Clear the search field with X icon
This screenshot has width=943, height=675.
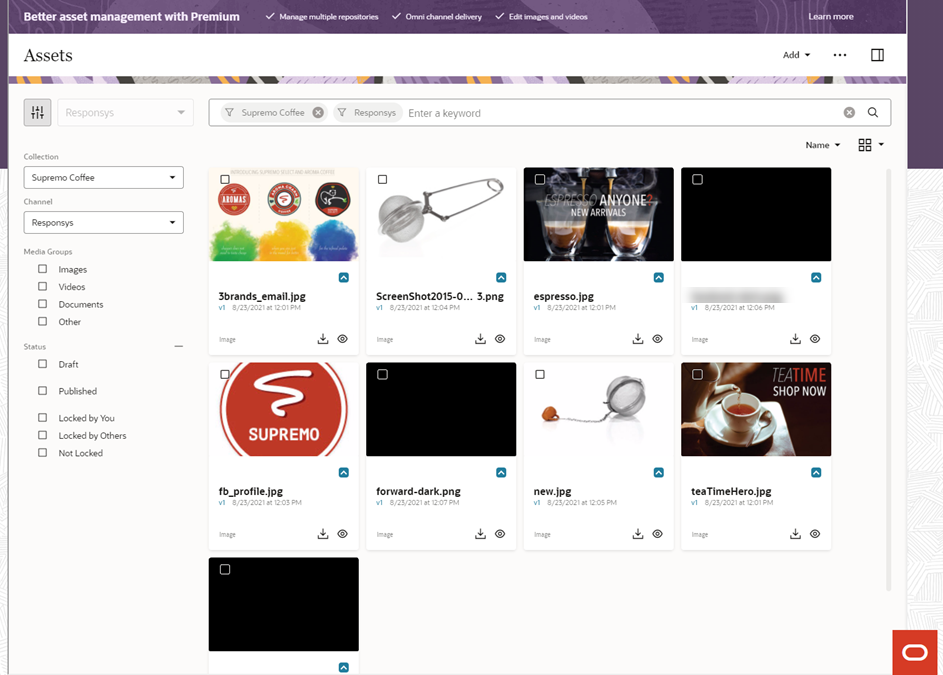pyautogui.click(x=849, y=112)
